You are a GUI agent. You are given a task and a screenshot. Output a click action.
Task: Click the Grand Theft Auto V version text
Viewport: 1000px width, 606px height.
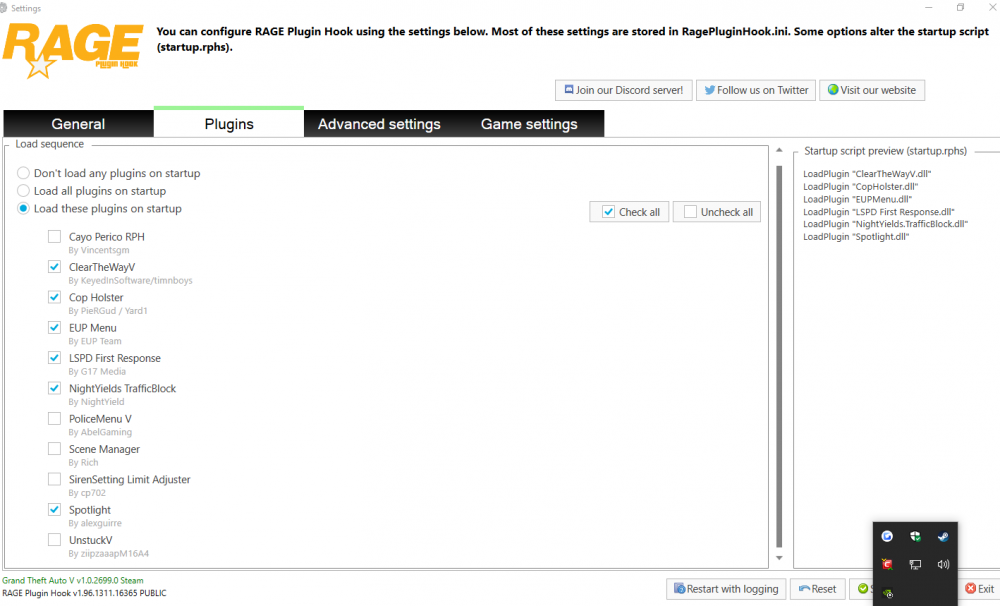coord(73,580)
